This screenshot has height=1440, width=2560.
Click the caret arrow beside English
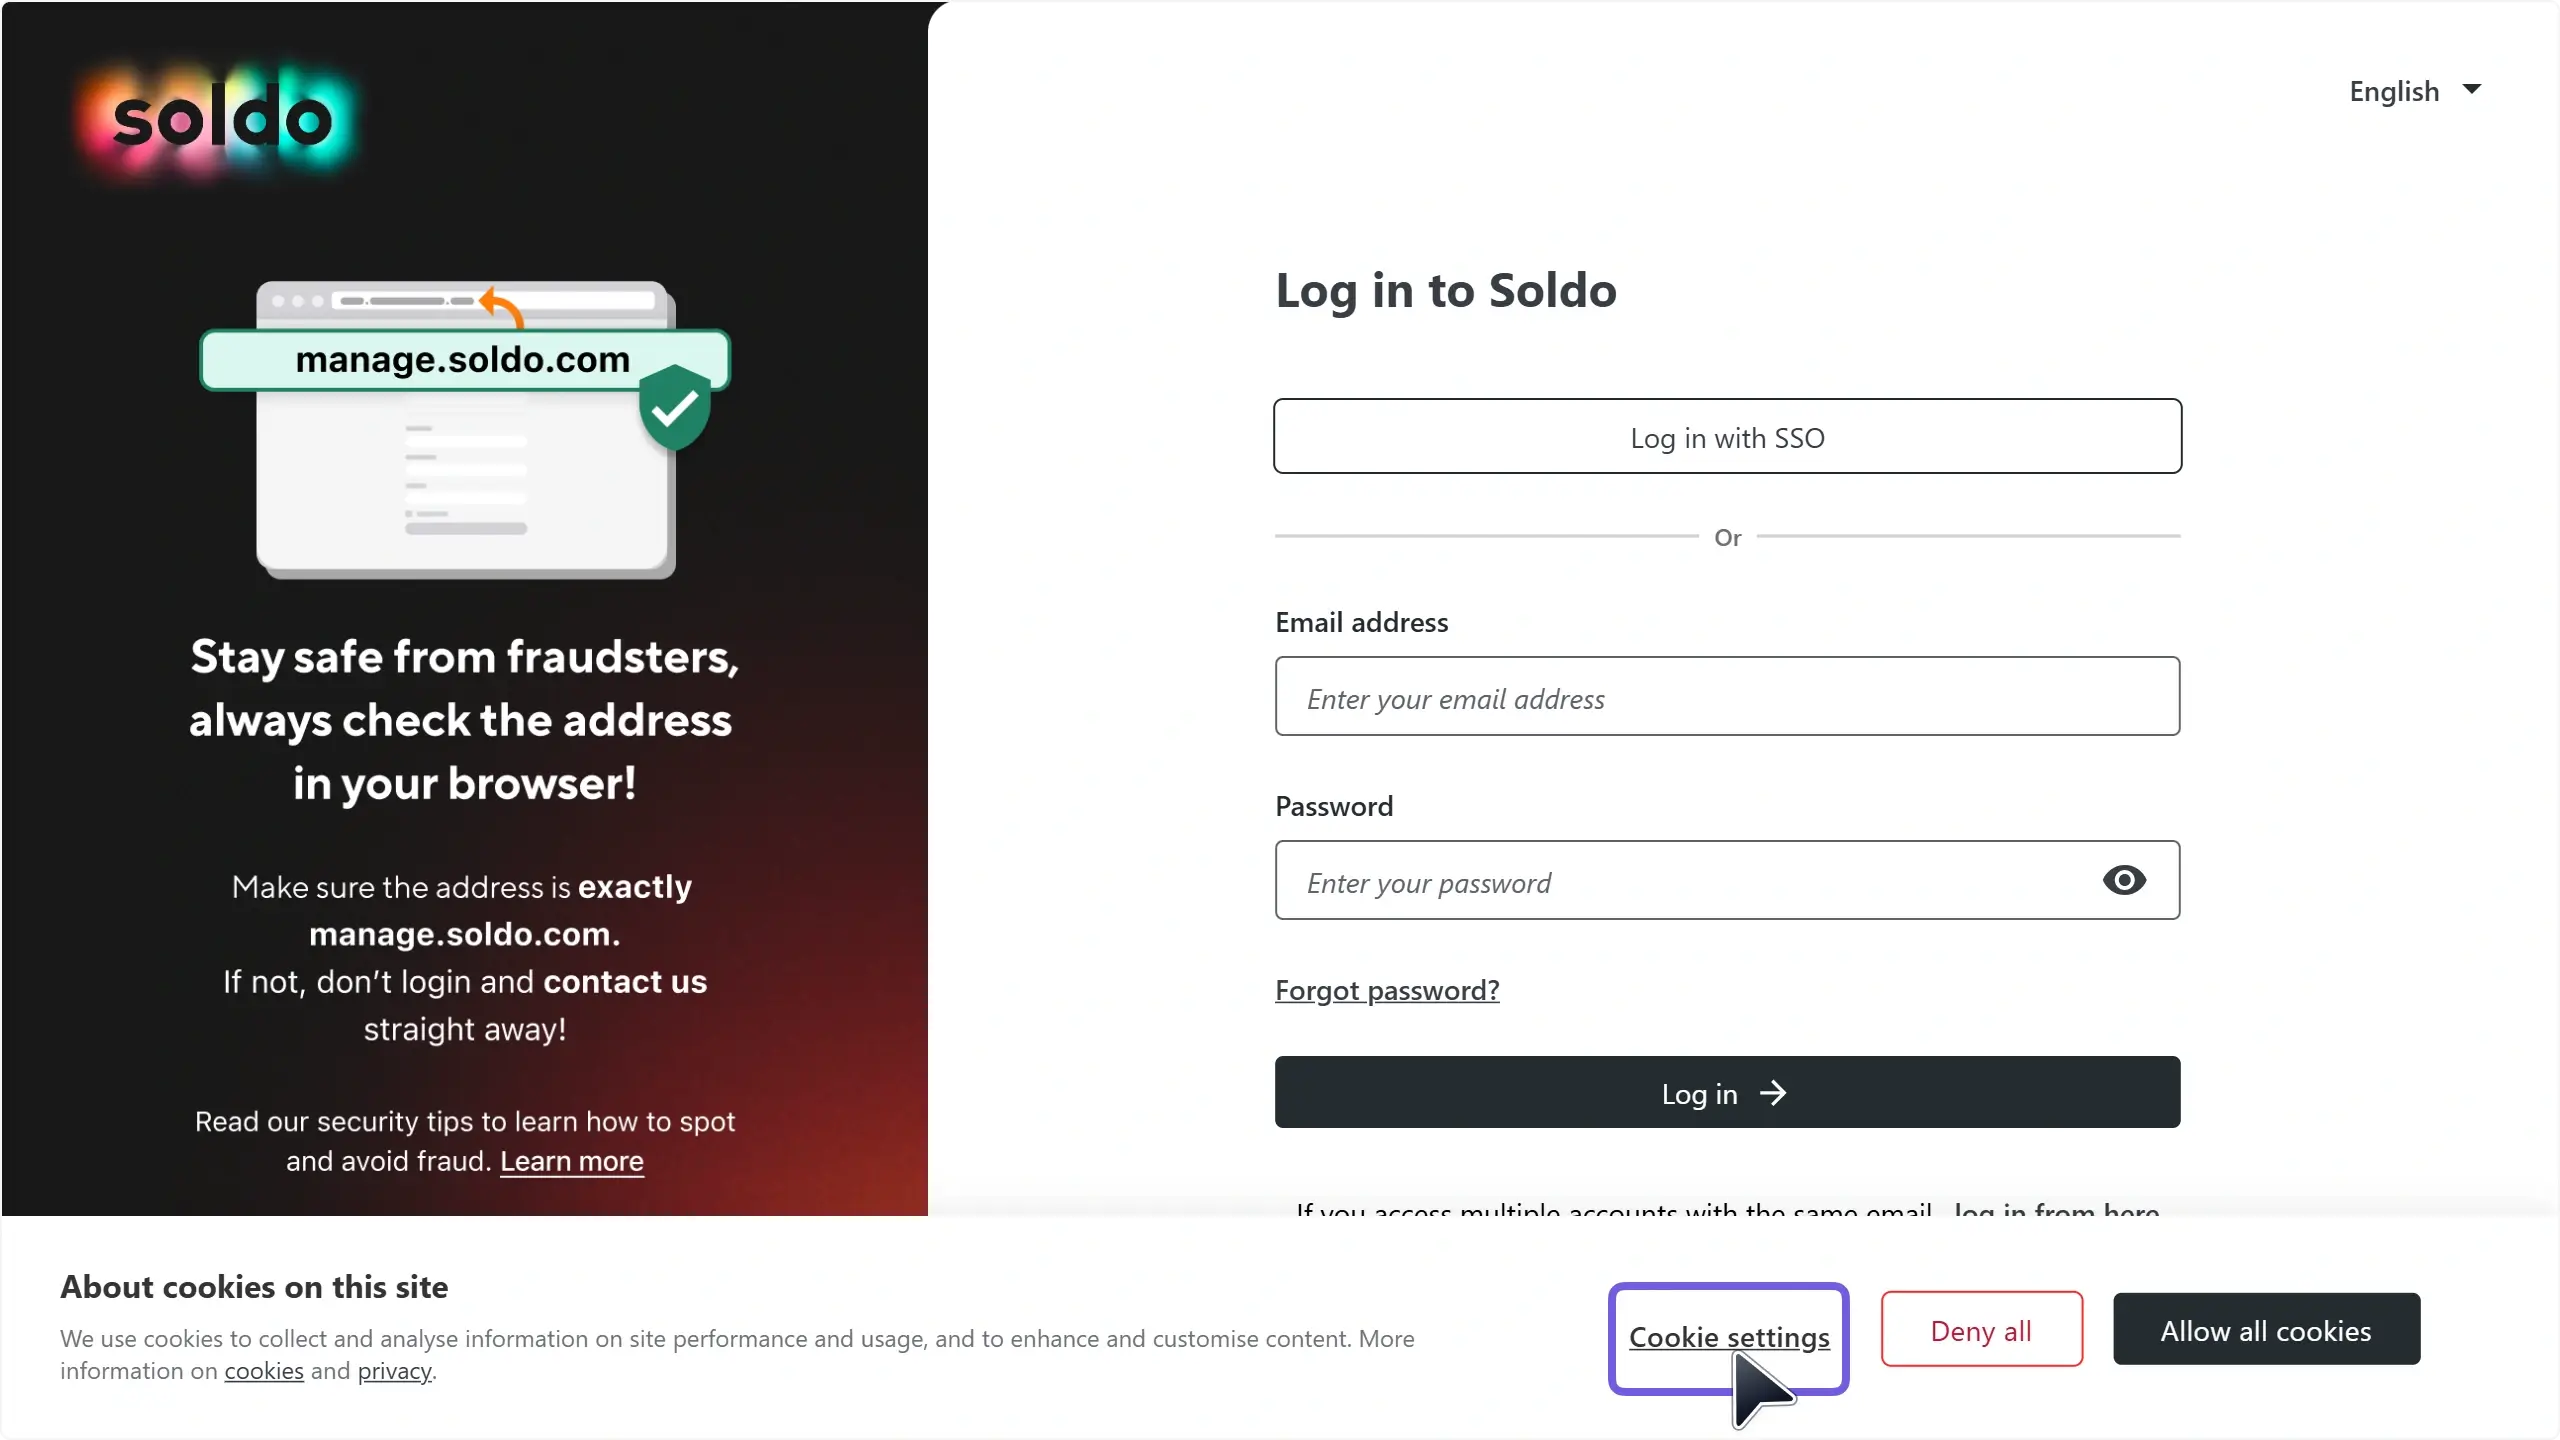click(x=2472, y=89)
